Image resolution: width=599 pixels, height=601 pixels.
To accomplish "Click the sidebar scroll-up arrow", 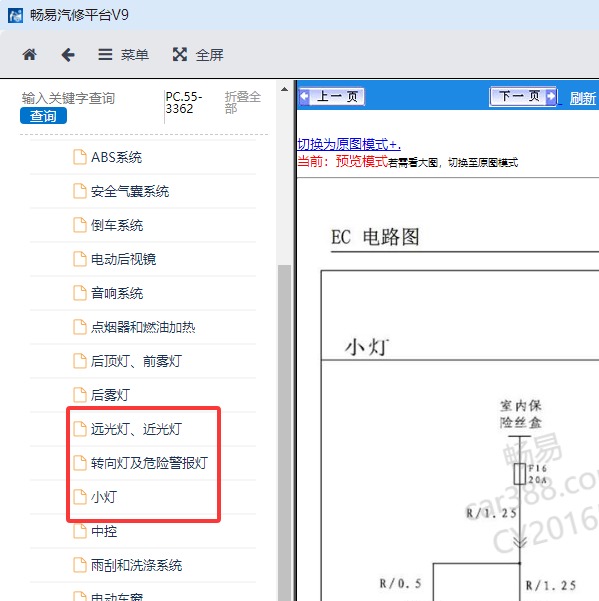I will pos(284,89).
